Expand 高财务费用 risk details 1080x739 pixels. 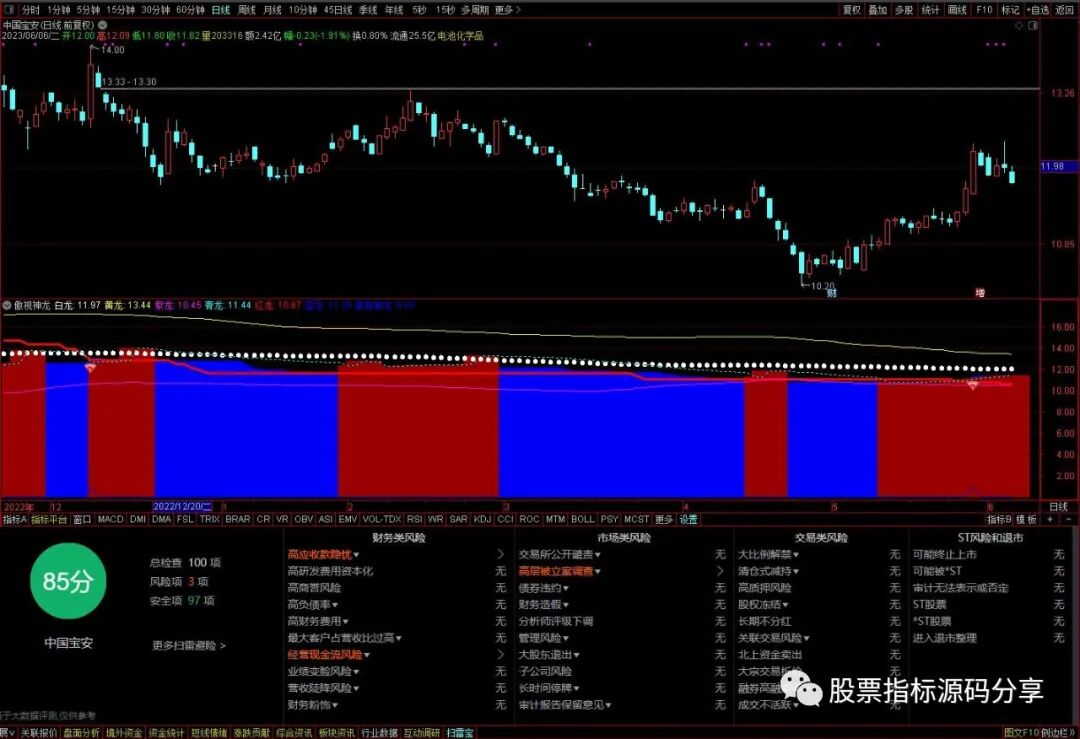pyautogui.click(x=318, y=621)
